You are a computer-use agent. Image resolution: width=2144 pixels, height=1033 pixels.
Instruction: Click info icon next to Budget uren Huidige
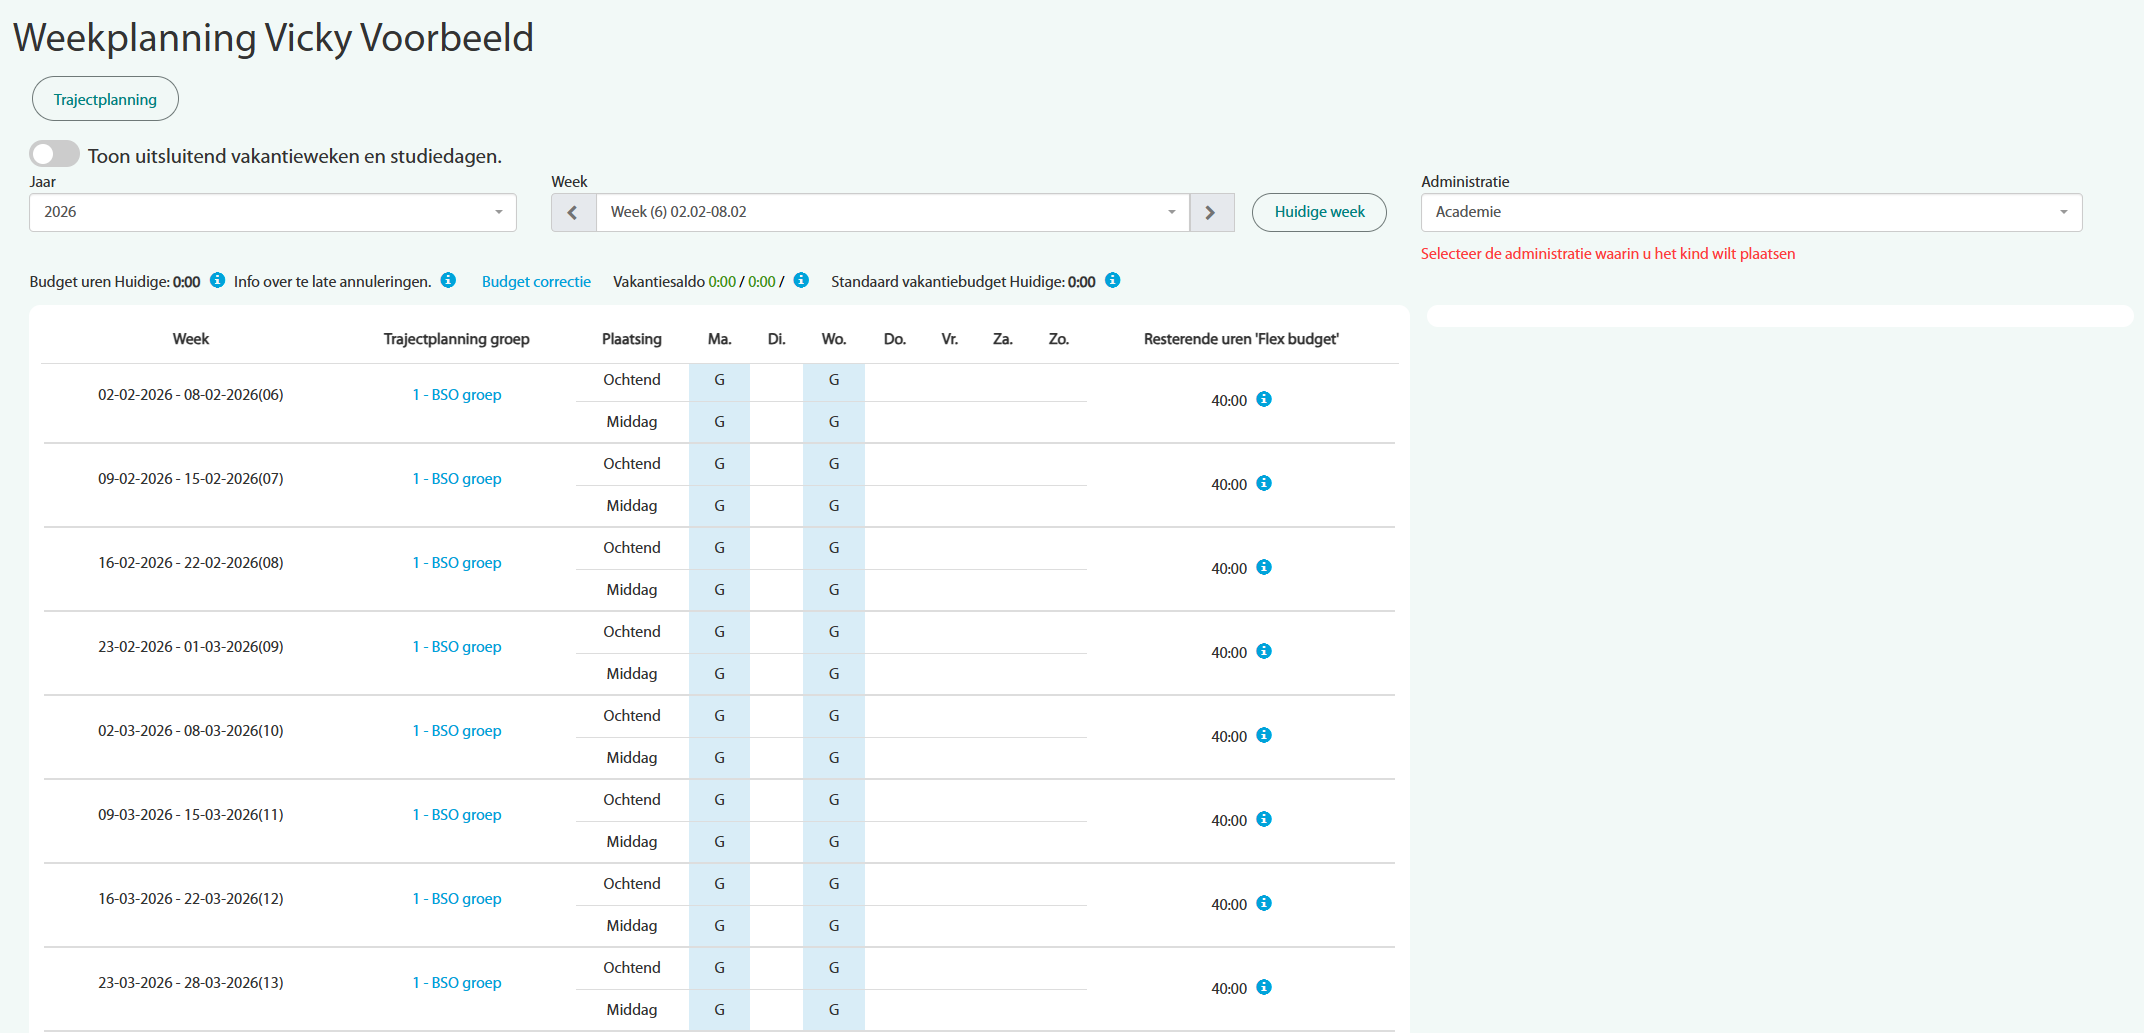click(x=217, y=281)
